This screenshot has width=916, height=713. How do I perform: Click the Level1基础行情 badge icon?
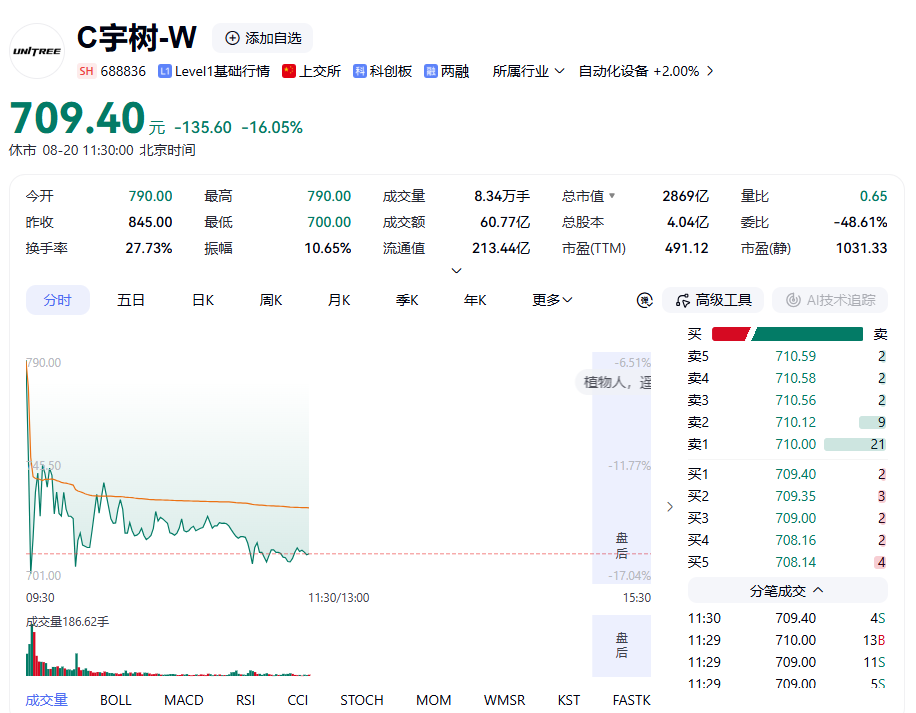(165, 71)
